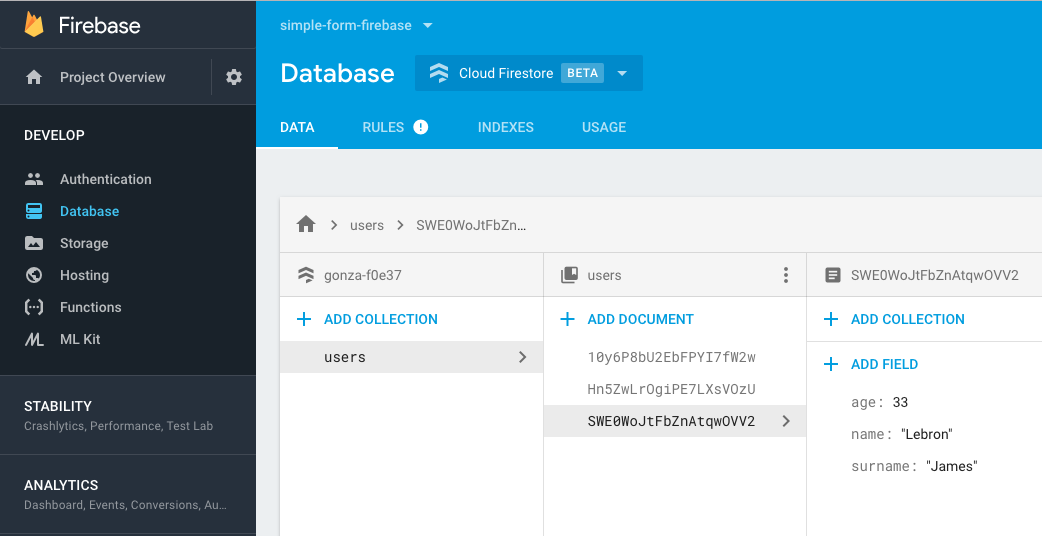Image resolution: width=1042 pixels, height=536 pixels.
Task: Select document SWE0WoJtFbZnAtqwOVV2 in list
Action: pos(675,421)
